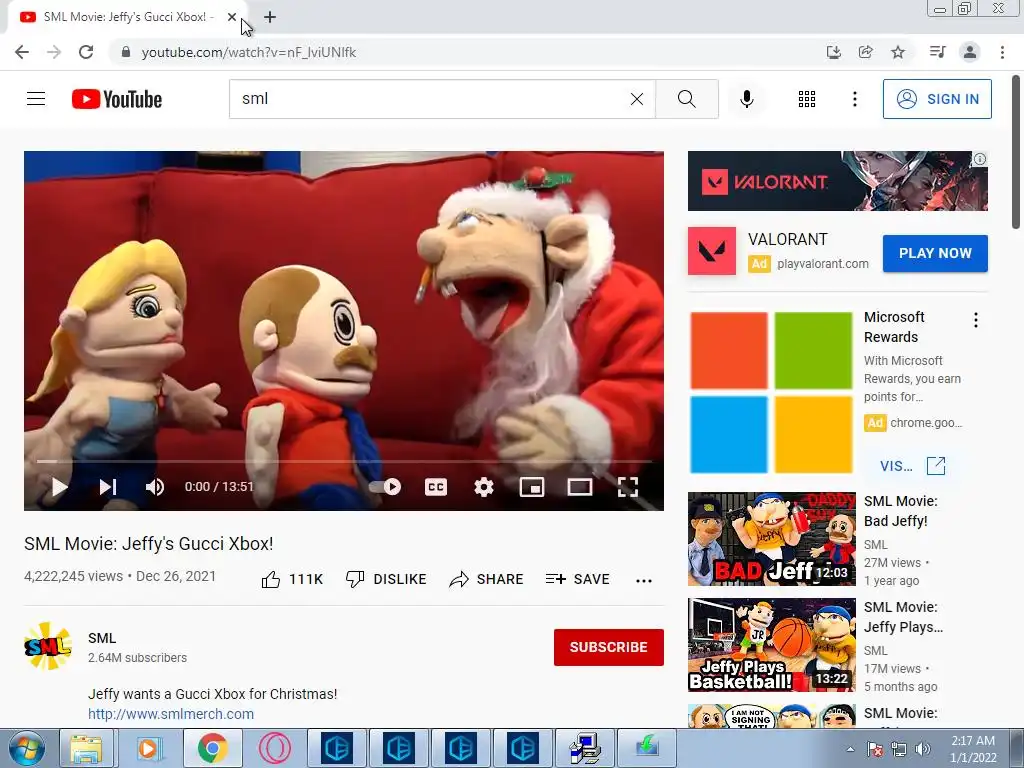Share this page icon in address bar
This screenshot has width=1024, height=768.
[866, 52]
